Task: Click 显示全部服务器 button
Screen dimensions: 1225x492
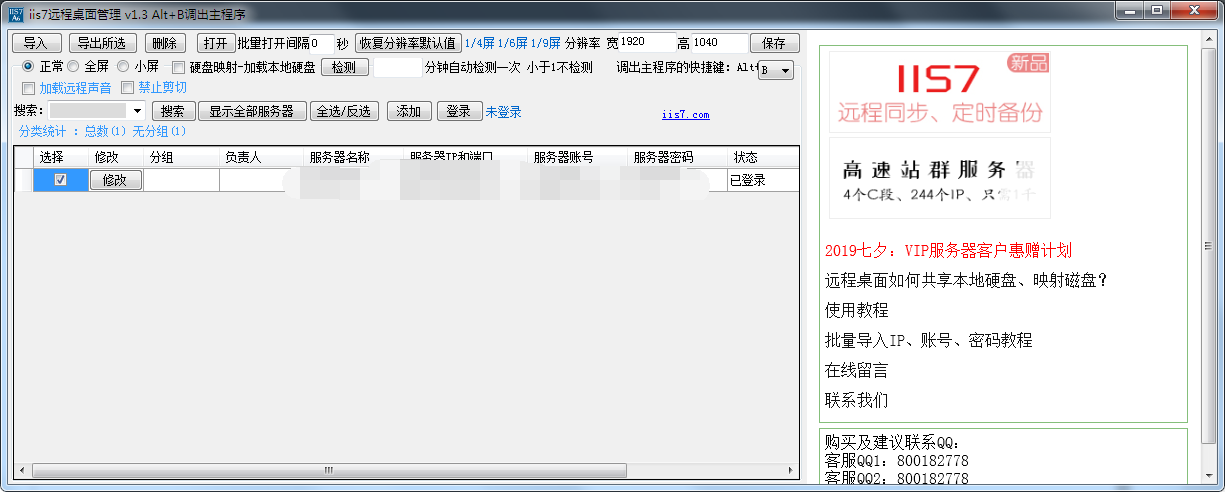Action: point(251,111)
